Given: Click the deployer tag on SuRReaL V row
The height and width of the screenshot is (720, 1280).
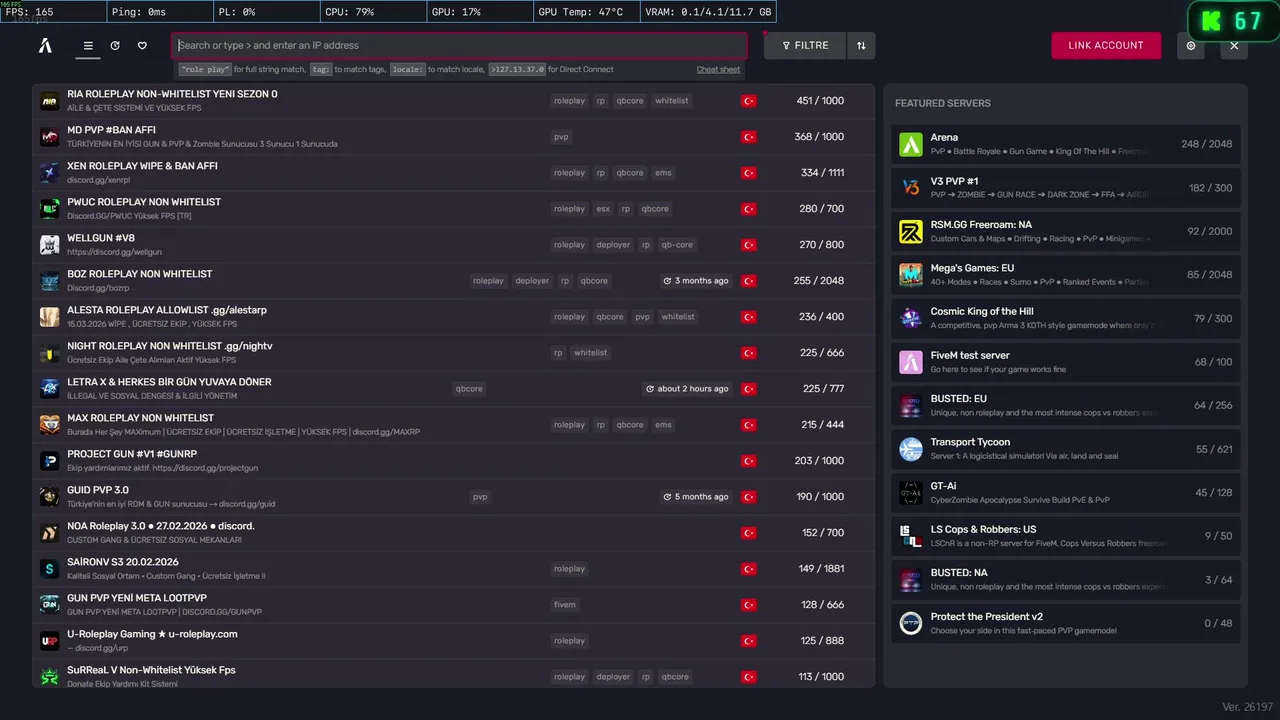Looking at the screenshot, I should (x=613, y=677).
